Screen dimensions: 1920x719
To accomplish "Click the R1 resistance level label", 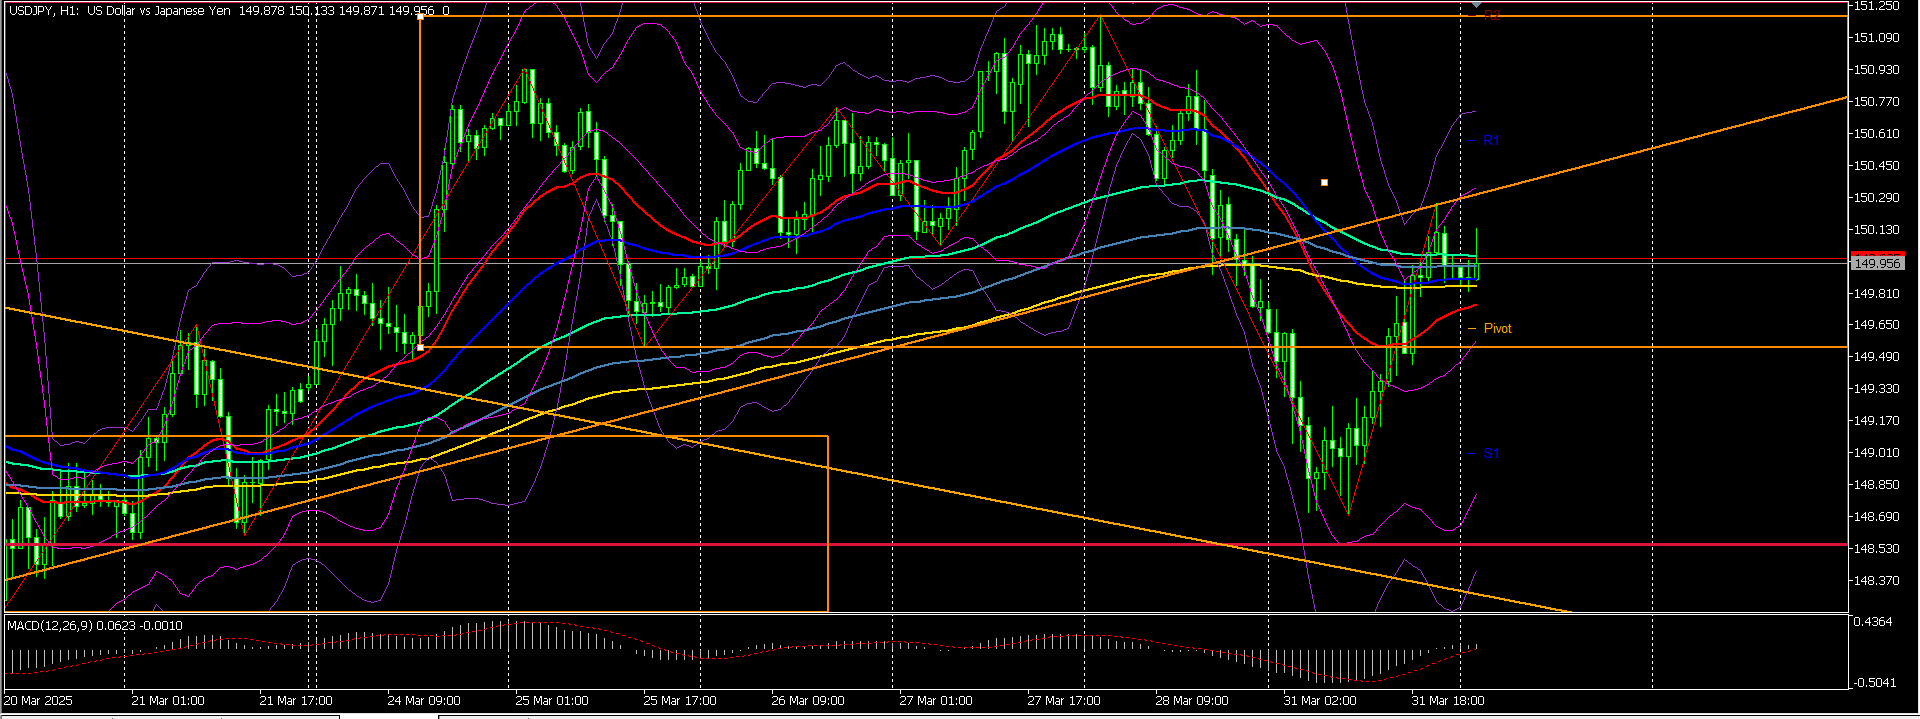I will (1491, 141).
